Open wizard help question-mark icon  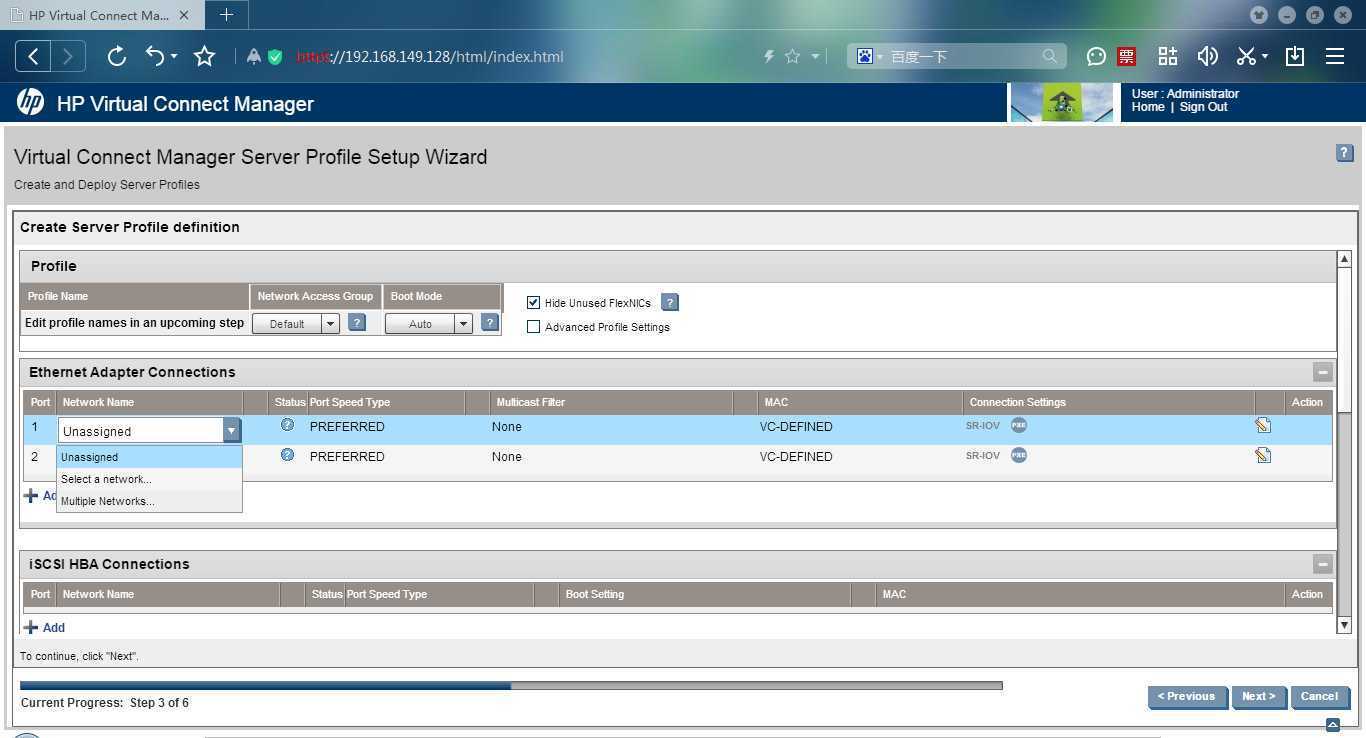click(x=1344, y=153)
